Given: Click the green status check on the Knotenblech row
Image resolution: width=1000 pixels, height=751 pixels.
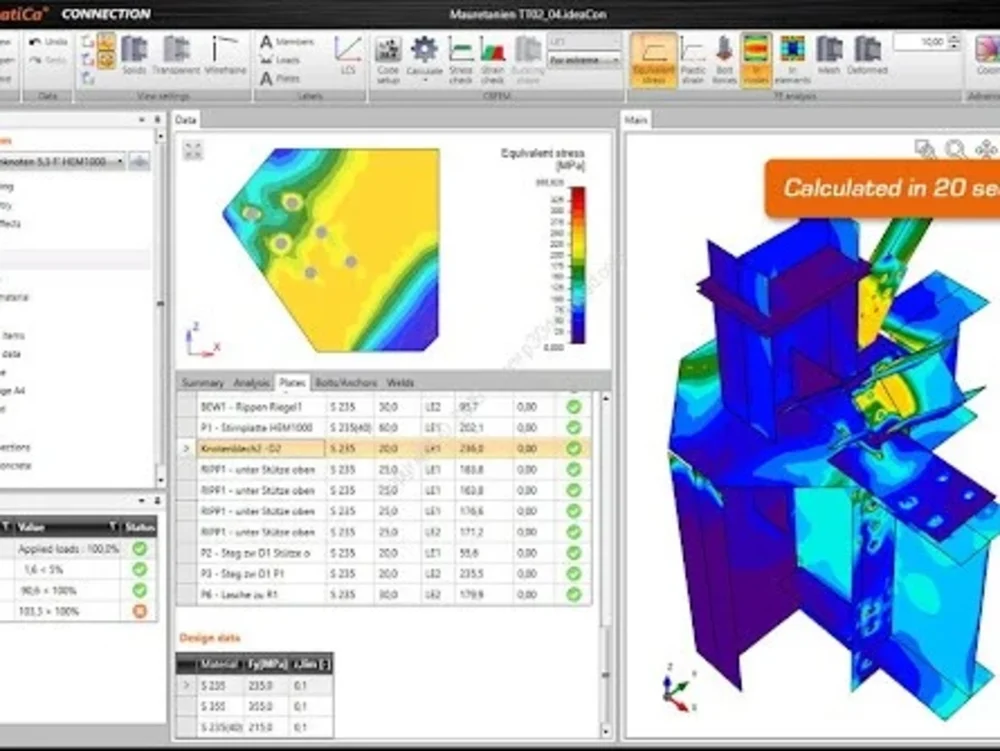Looking at the screenshot, I should pyautogui.click(x=574, y=449).
